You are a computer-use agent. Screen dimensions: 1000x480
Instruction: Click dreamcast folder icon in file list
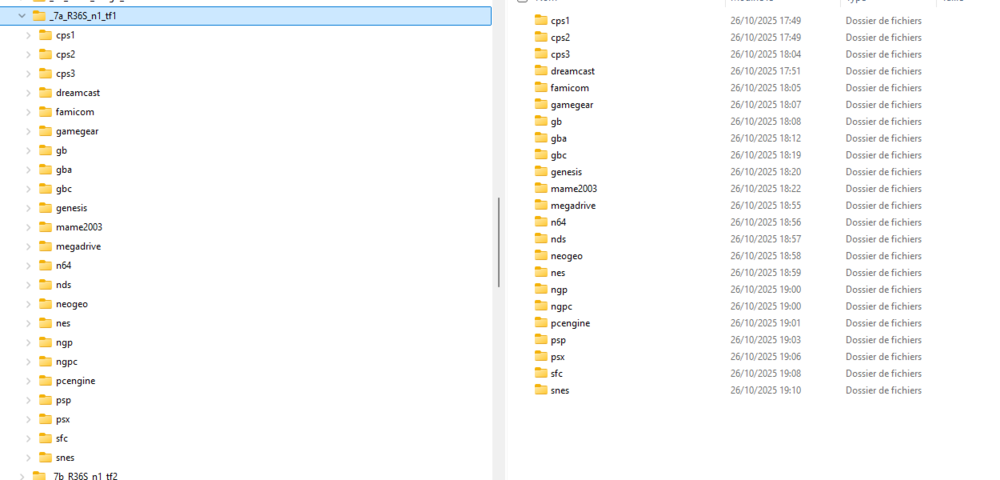click(x=541, y=71)
